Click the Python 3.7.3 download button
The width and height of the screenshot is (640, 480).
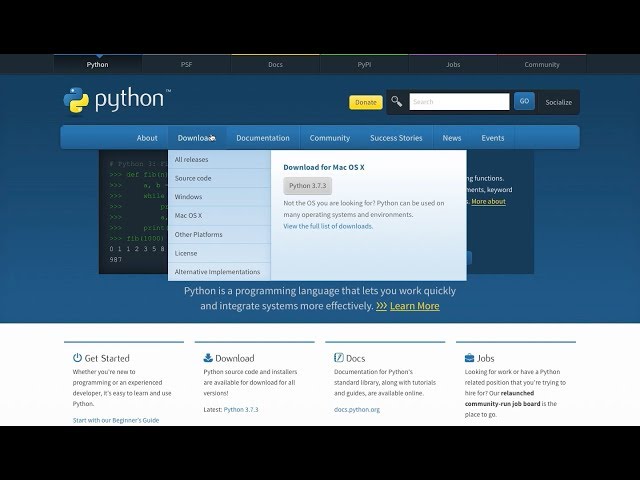[308, 186]
